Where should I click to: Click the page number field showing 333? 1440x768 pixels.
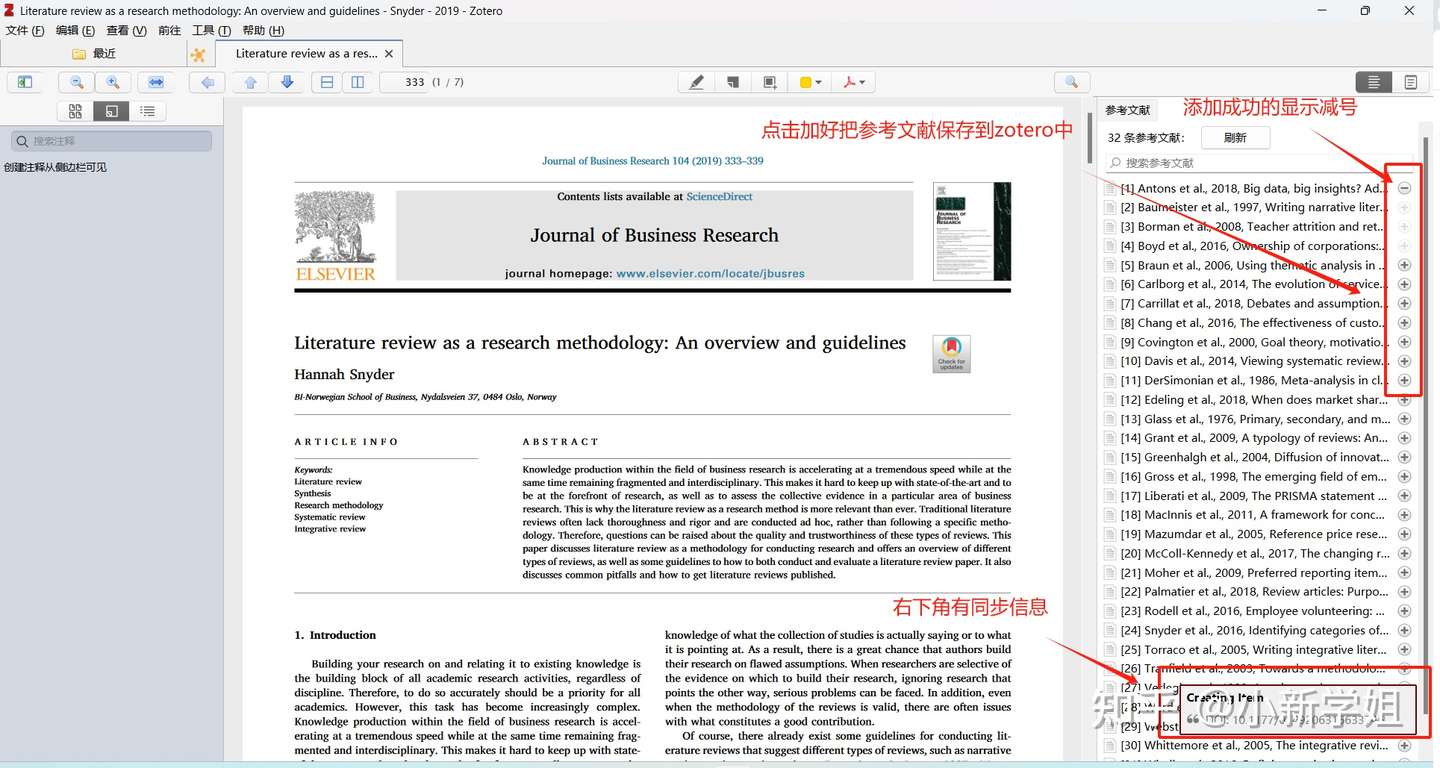pyautogui.click(x=404, y=82)
